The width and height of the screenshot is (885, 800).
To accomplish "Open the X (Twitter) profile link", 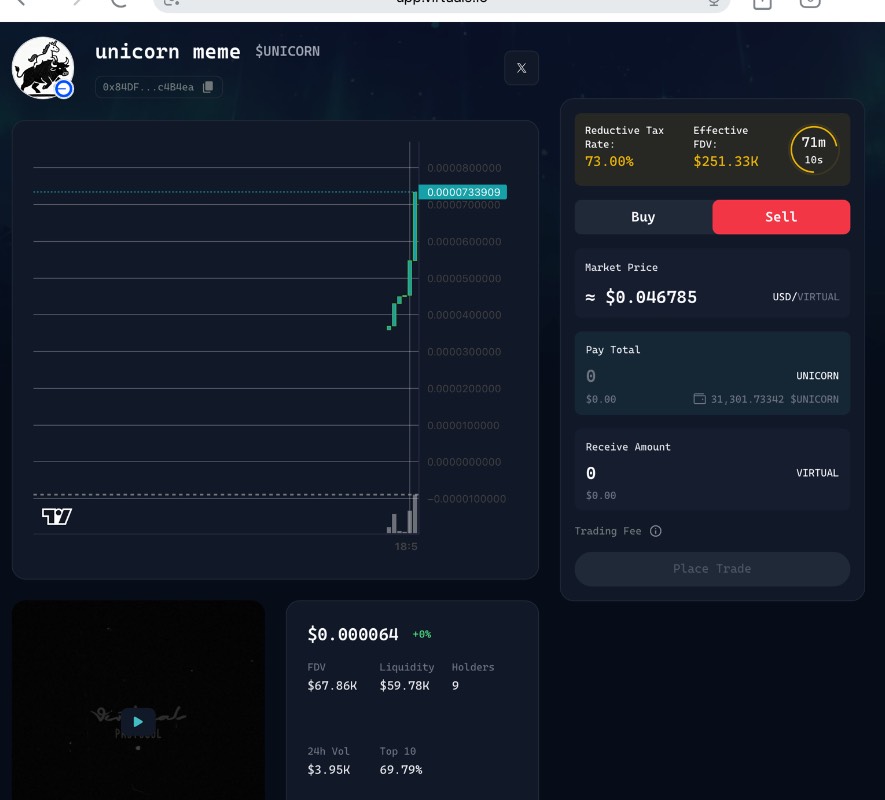I will coord(521,68).
